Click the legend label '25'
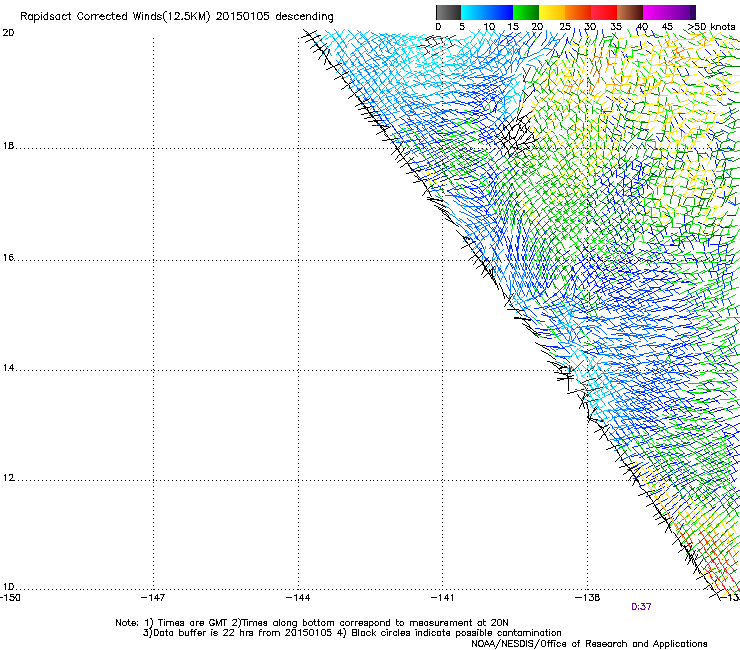 click(x=565, y=27)
